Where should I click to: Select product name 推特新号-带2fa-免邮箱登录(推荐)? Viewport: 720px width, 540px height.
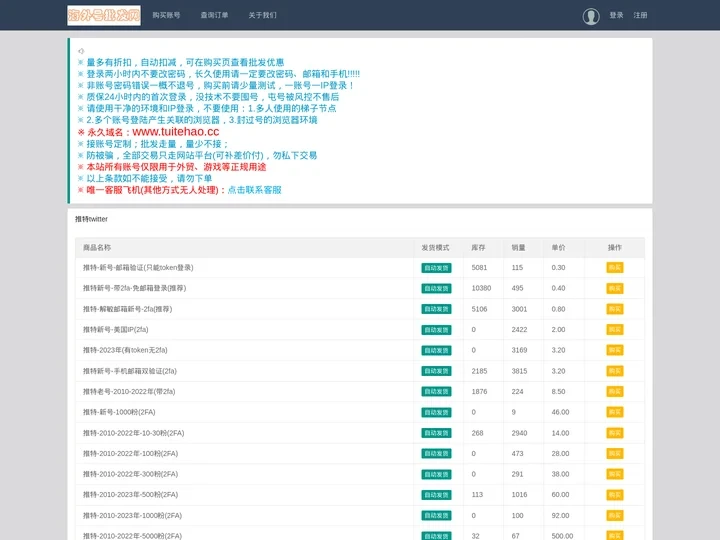click(x=135, y=288)
